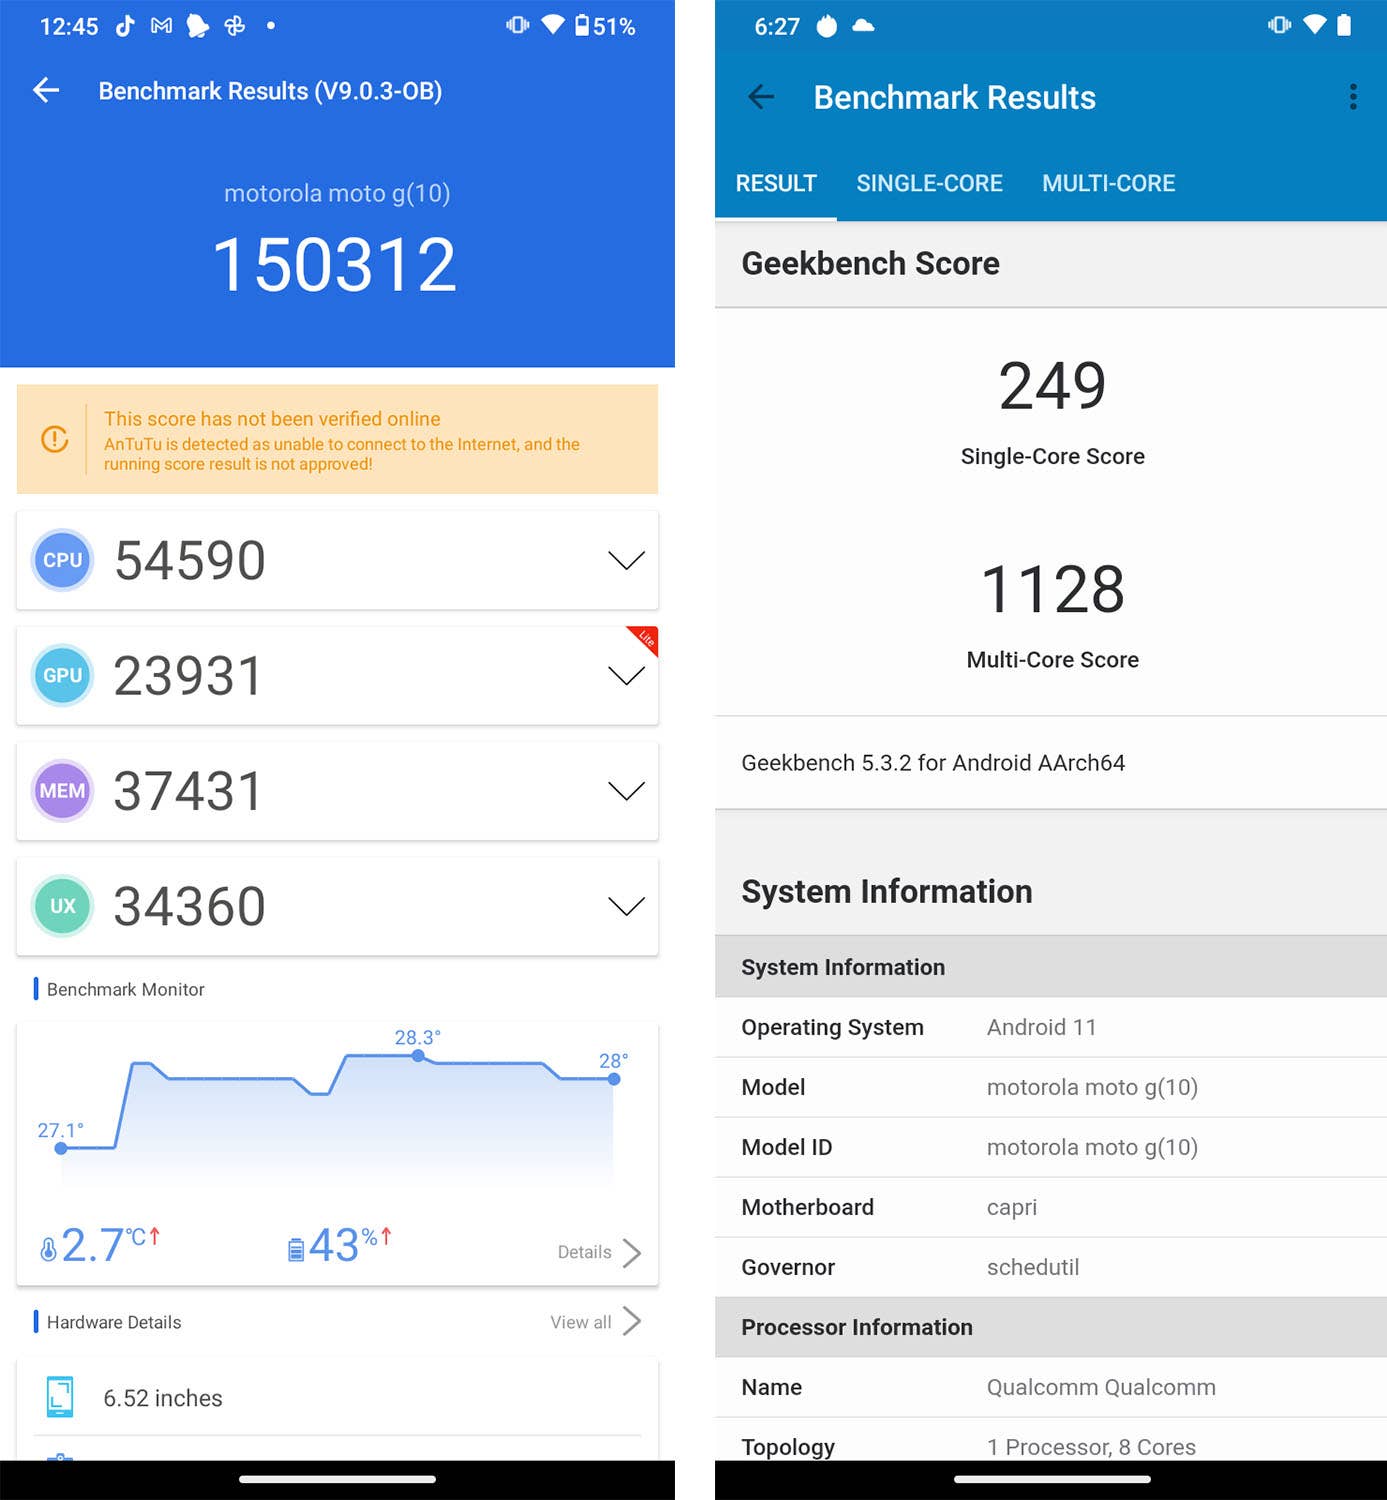Tap the 6.52 inches display entry
1387x1500 pixels.
coord(163,1398)
